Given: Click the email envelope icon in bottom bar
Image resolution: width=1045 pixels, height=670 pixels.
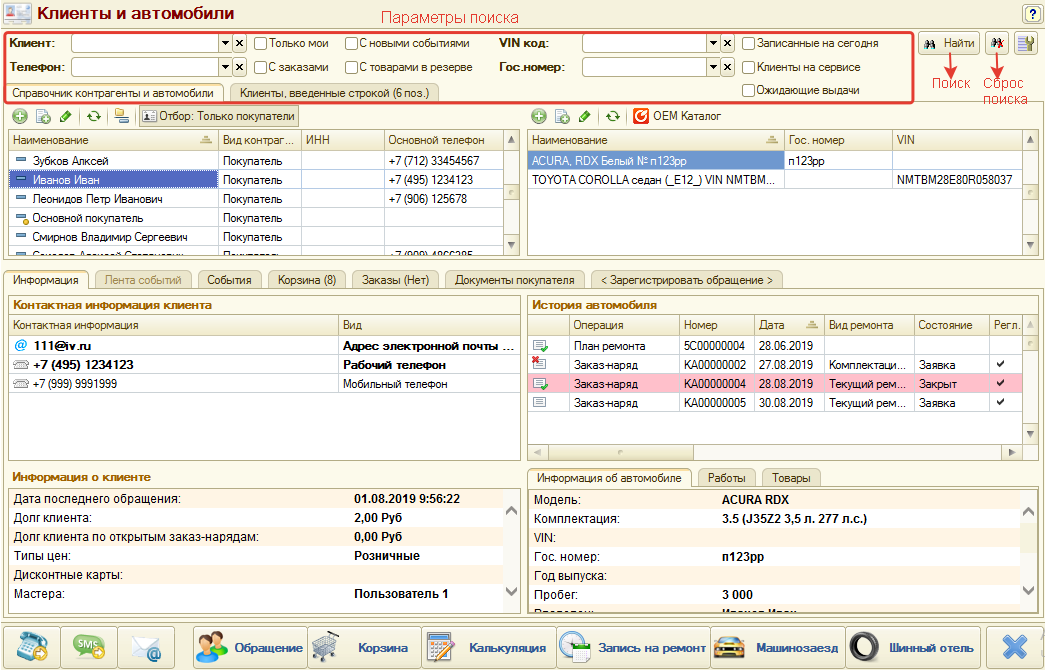Looking at the screenshot, I should pos(147,647).
